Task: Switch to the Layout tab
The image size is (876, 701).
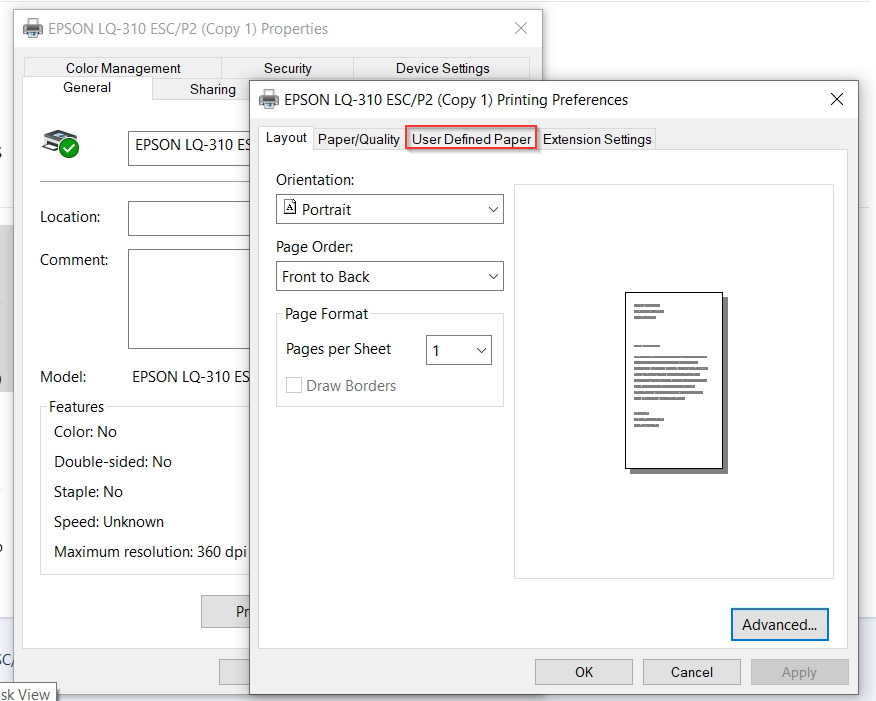Action: tap(286, 137)
